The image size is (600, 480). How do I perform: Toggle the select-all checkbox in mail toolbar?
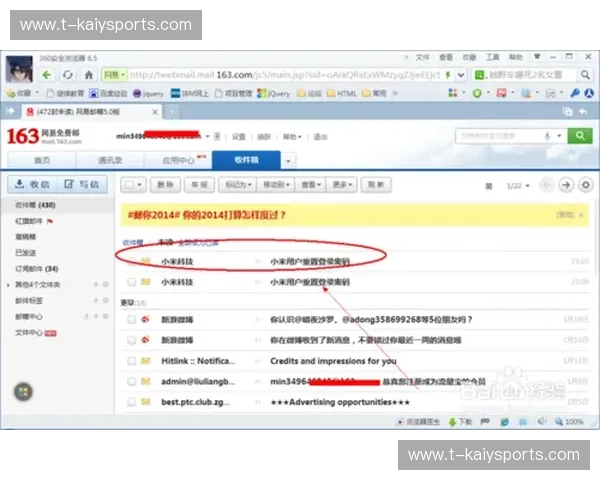130,185
